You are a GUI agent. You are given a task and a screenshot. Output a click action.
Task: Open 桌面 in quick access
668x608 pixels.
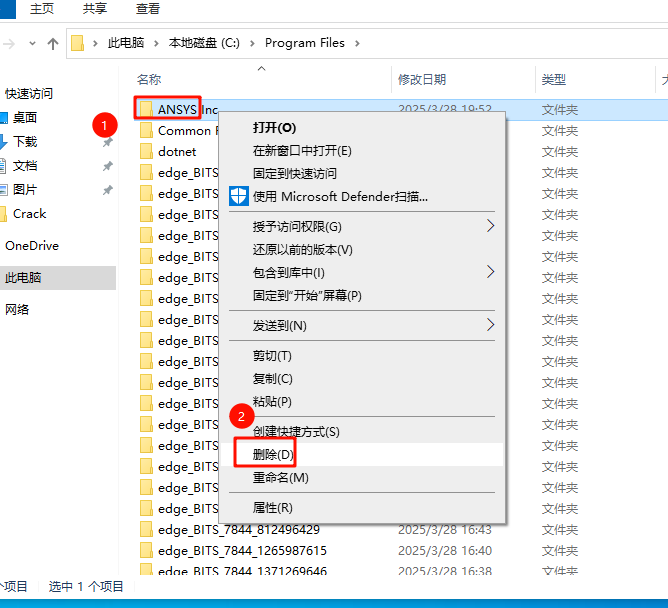[25, 118]
